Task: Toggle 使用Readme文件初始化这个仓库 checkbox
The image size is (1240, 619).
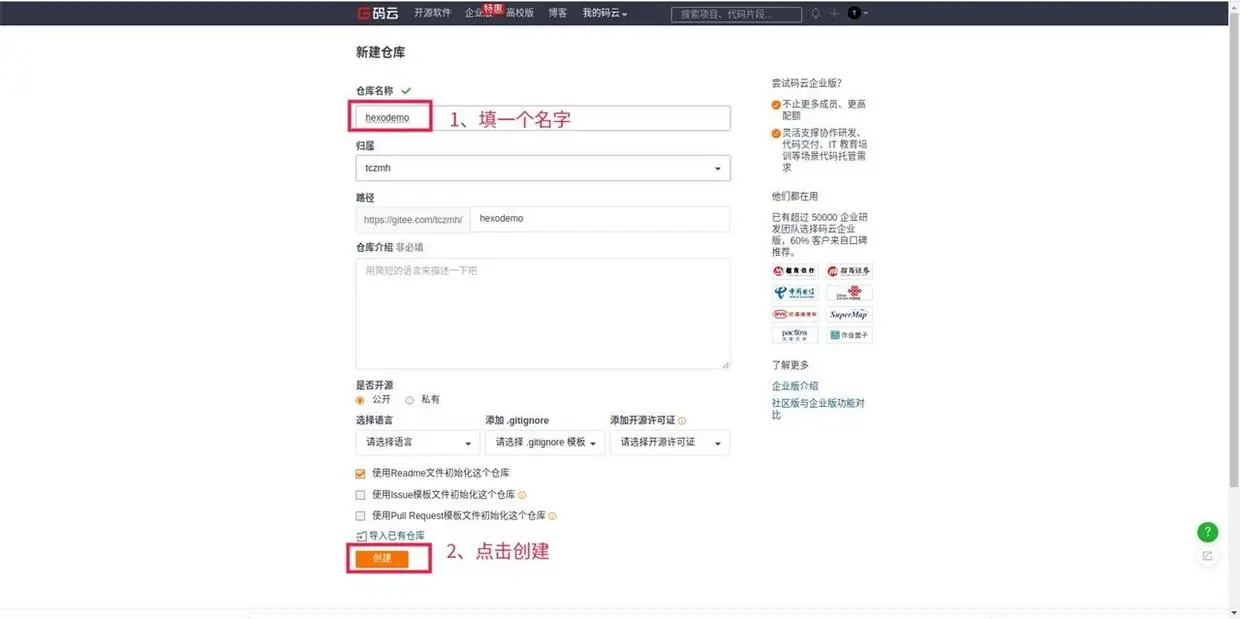Action: pyautogui.click(x=360, y=474)
